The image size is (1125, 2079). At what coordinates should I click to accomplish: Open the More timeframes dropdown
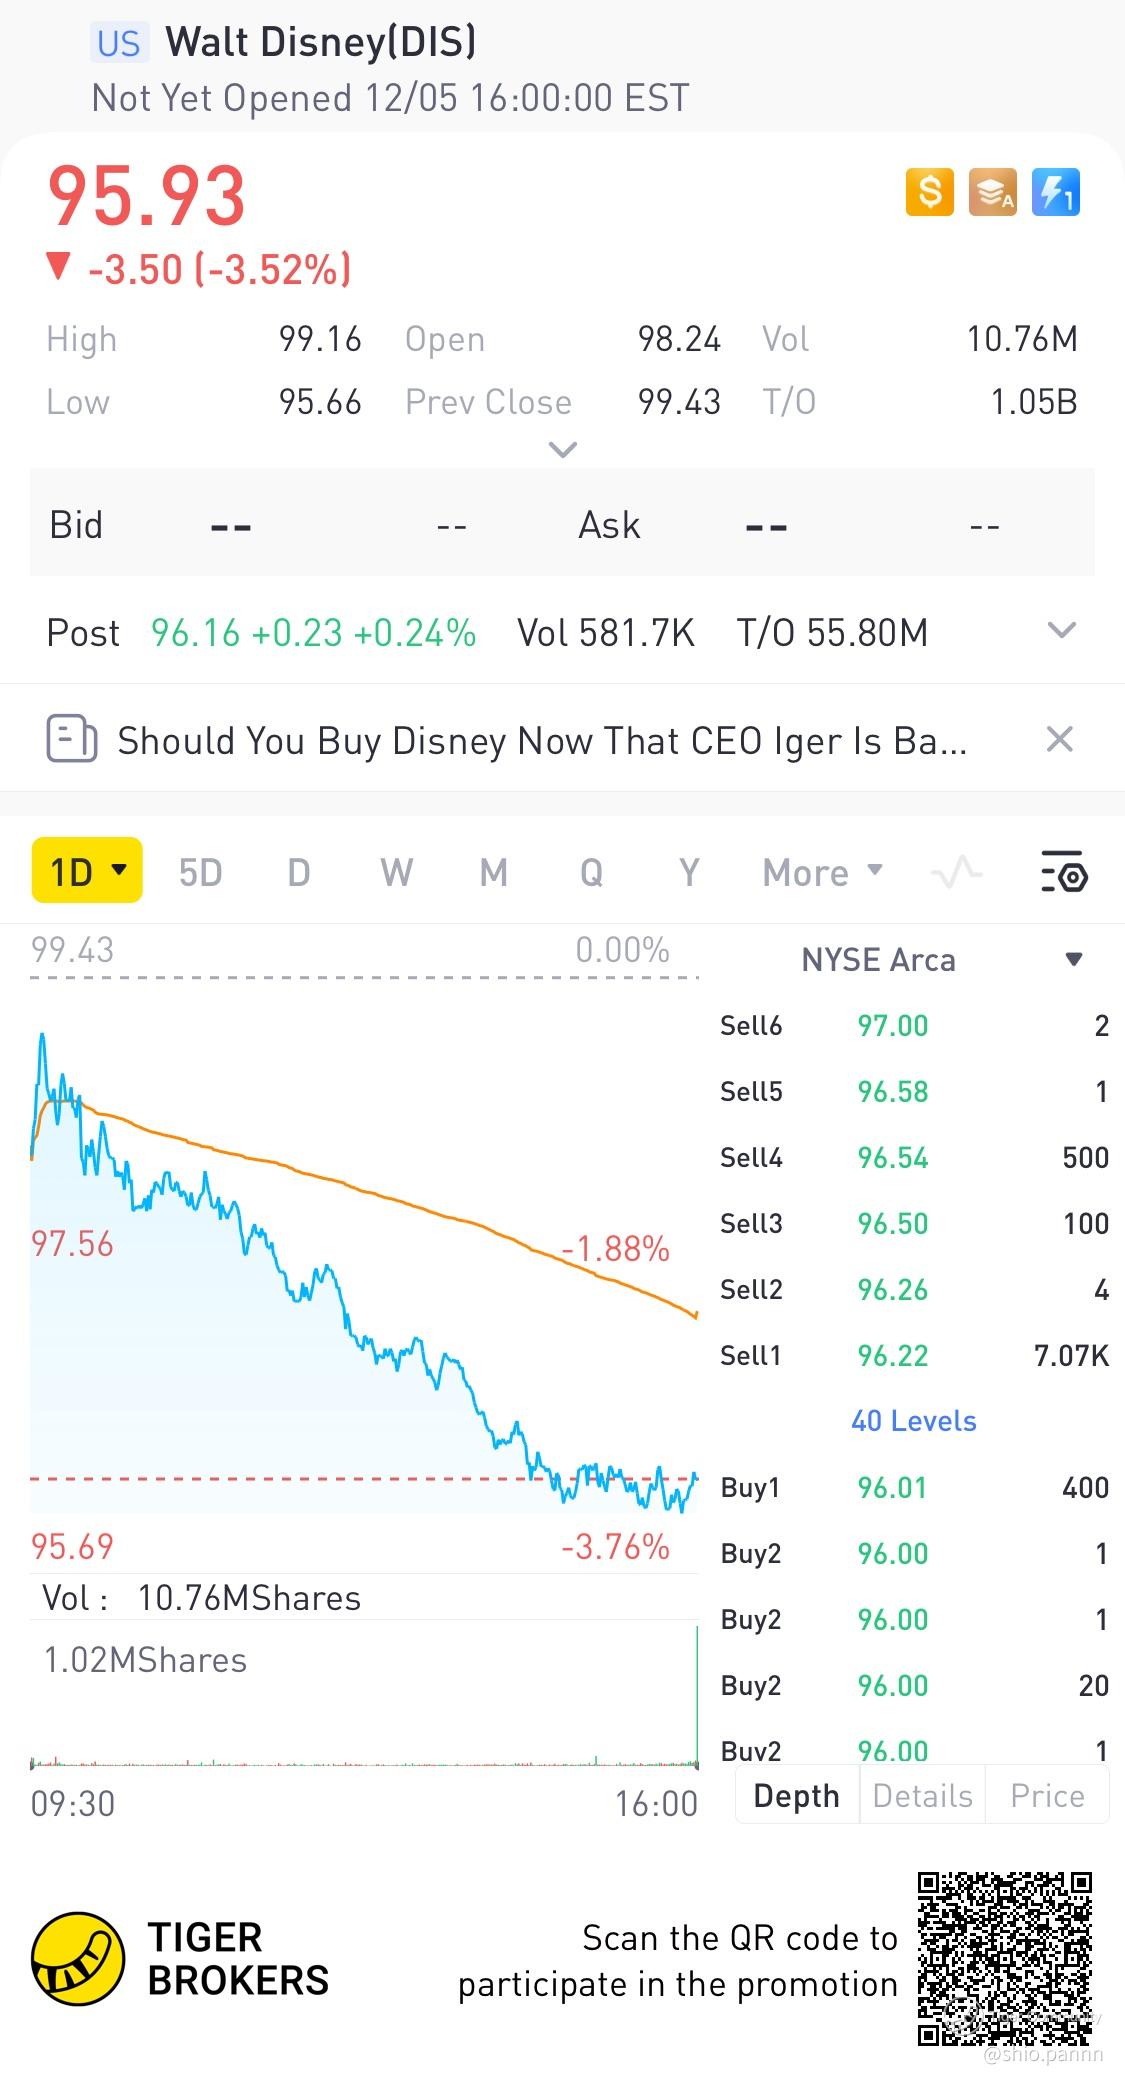pyautogui.click(x=822, y=873)
